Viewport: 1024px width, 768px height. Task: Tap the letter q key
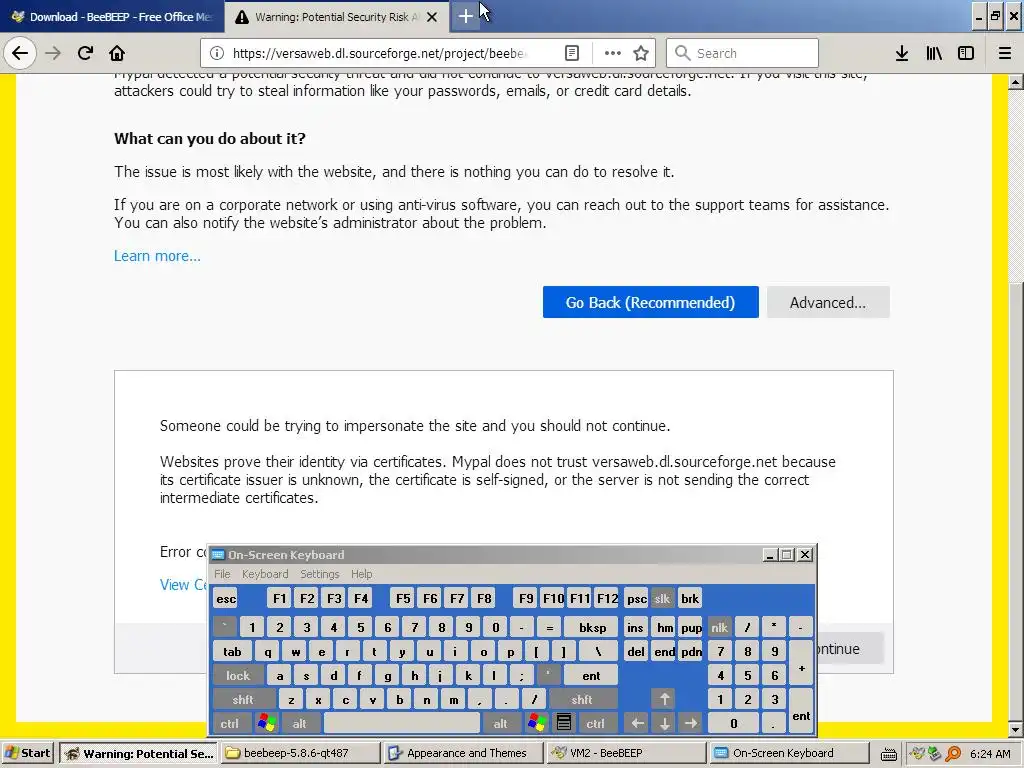(267, 652)
